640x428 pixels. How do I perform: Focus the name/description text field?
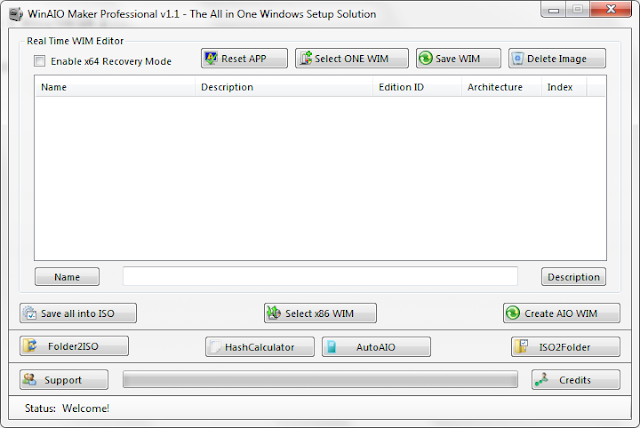point(320,276)
